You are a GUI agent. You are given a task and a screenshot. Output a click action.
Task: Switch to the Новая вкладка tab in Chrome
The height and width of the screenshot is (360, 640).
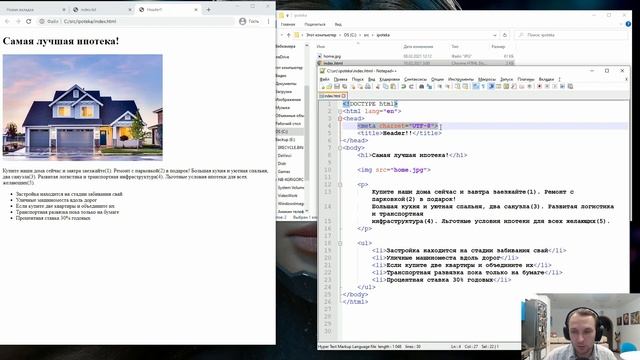[x=35, y=9]
